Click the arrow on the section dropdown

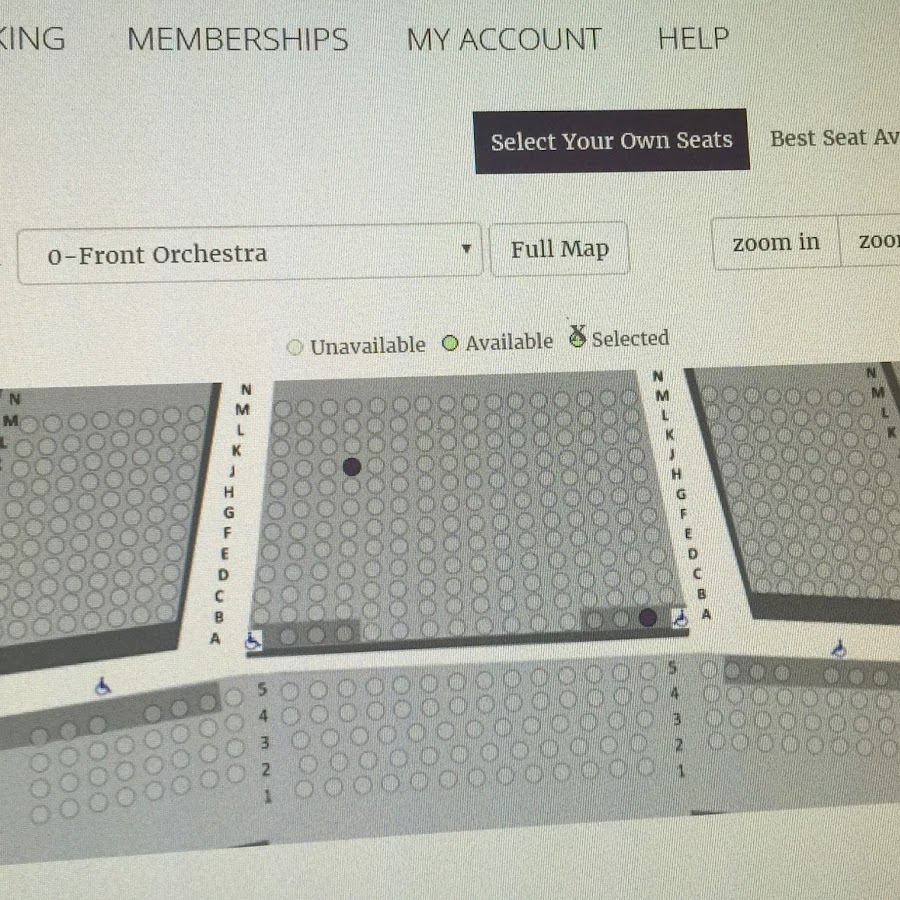tap(466, 249)
